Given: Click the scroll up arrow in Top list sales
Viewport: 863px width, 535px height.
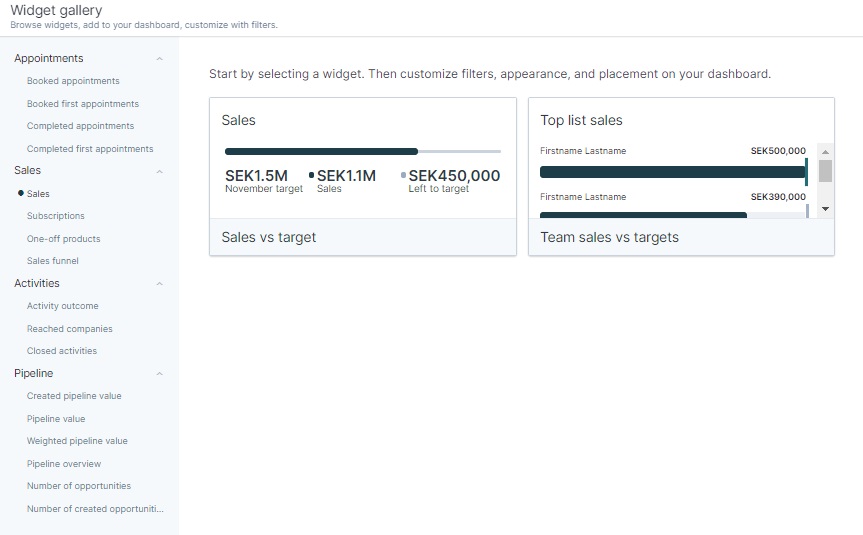Looking at the screenshot, I should click(825, 152).
